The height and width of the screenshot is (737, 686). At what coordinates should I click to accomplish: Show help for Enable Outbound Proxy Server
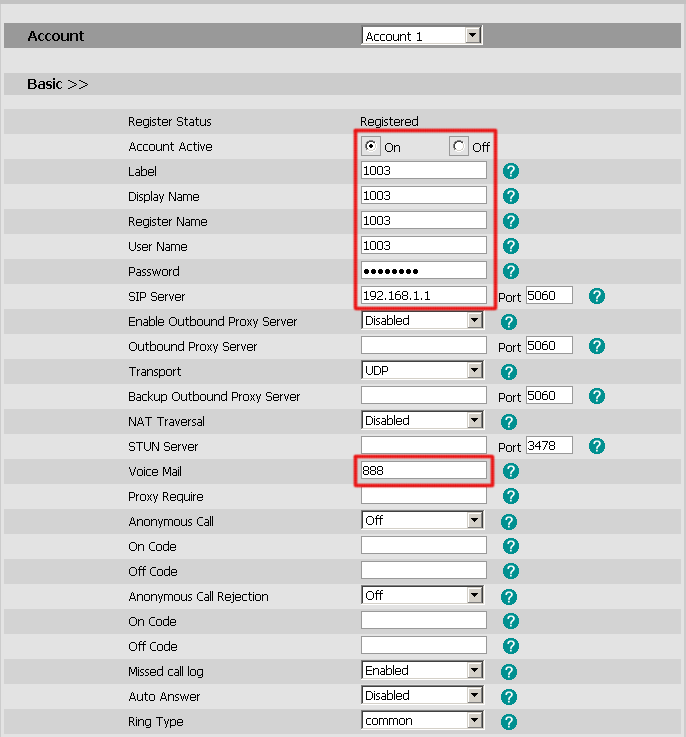[509, 321]
